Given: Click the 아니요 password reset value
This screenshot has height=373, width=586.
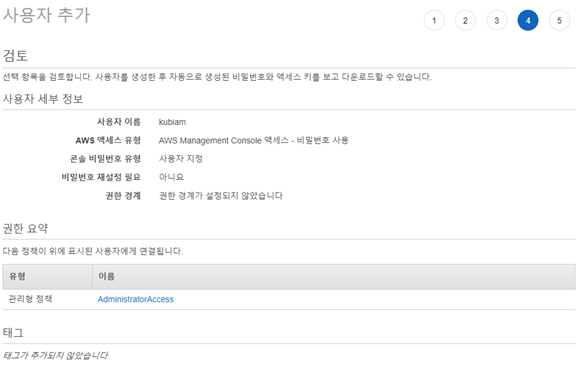Looking at the screenshot, I should [x=172, y=177].
